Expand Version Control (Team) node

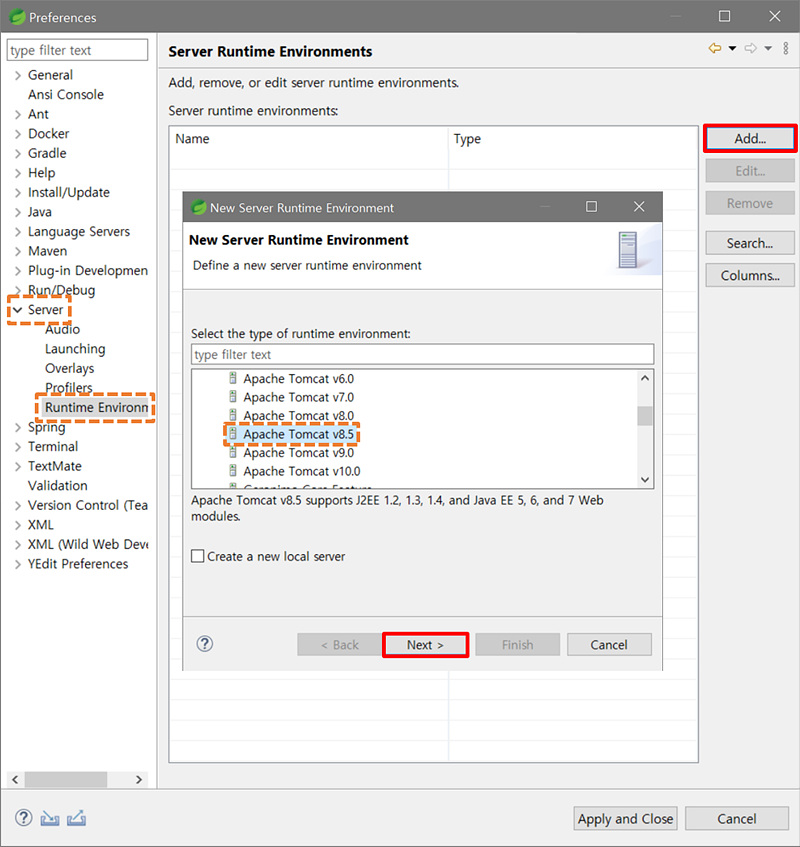click(18, 506)
